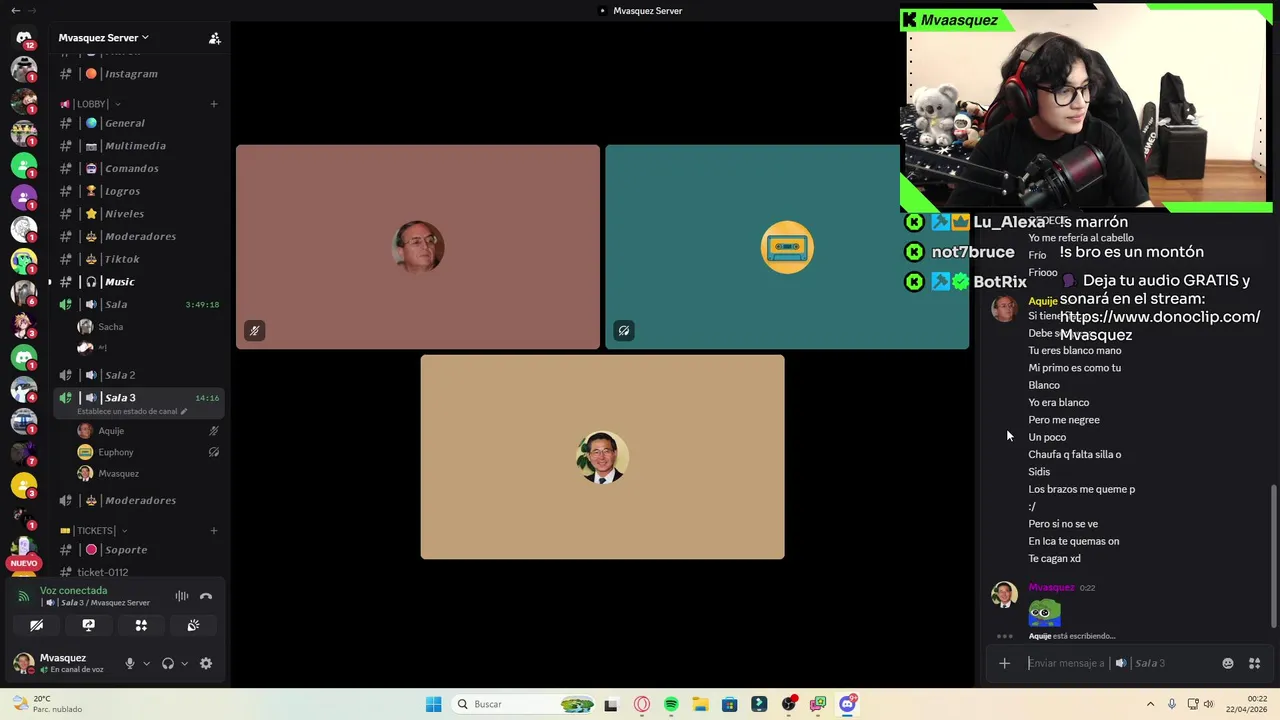Open input device options arrow beside microphone
The width and height of the screenshot is (1280, 720).
point(146,663)
